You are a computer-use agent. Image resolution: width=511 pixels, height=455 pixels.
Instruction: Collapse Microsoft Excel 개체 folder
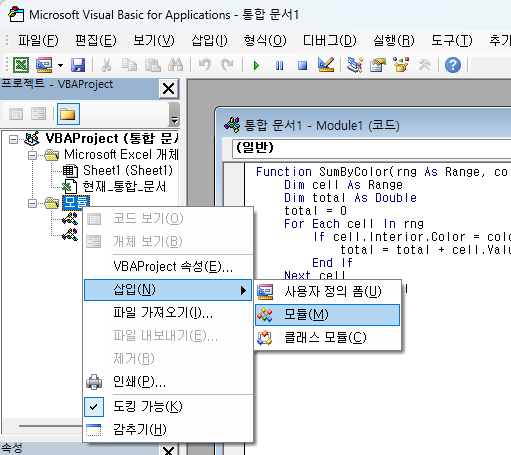pos(32,155)
